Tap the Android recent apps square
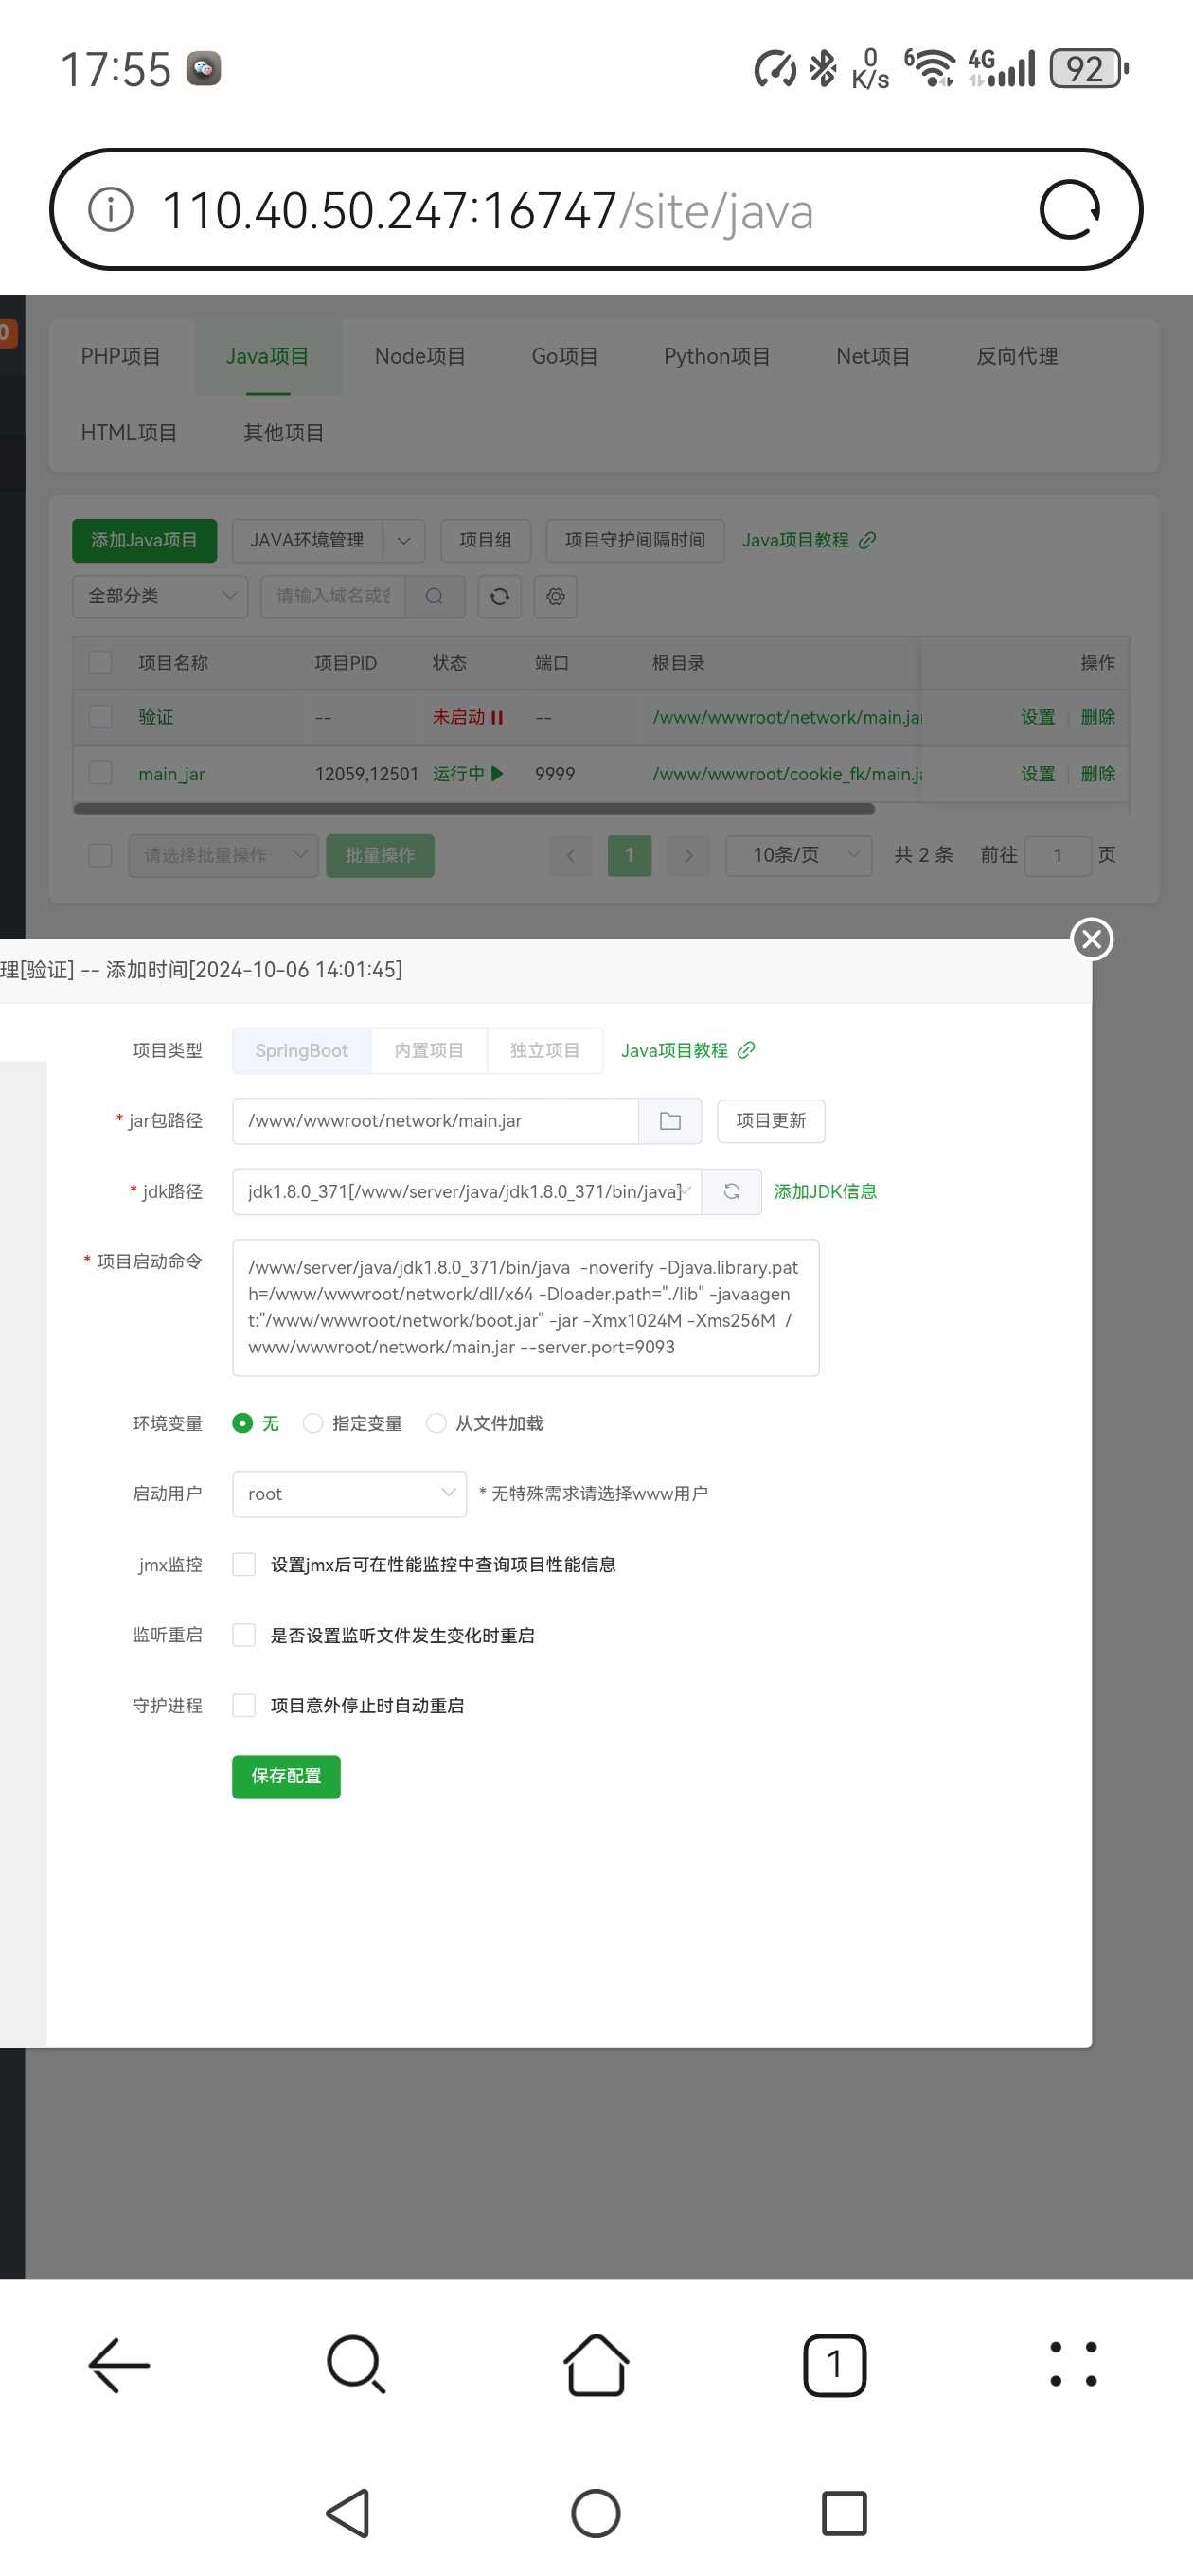The width and height of the screenshot is (1193, 2576). [x=844, y=2513]
